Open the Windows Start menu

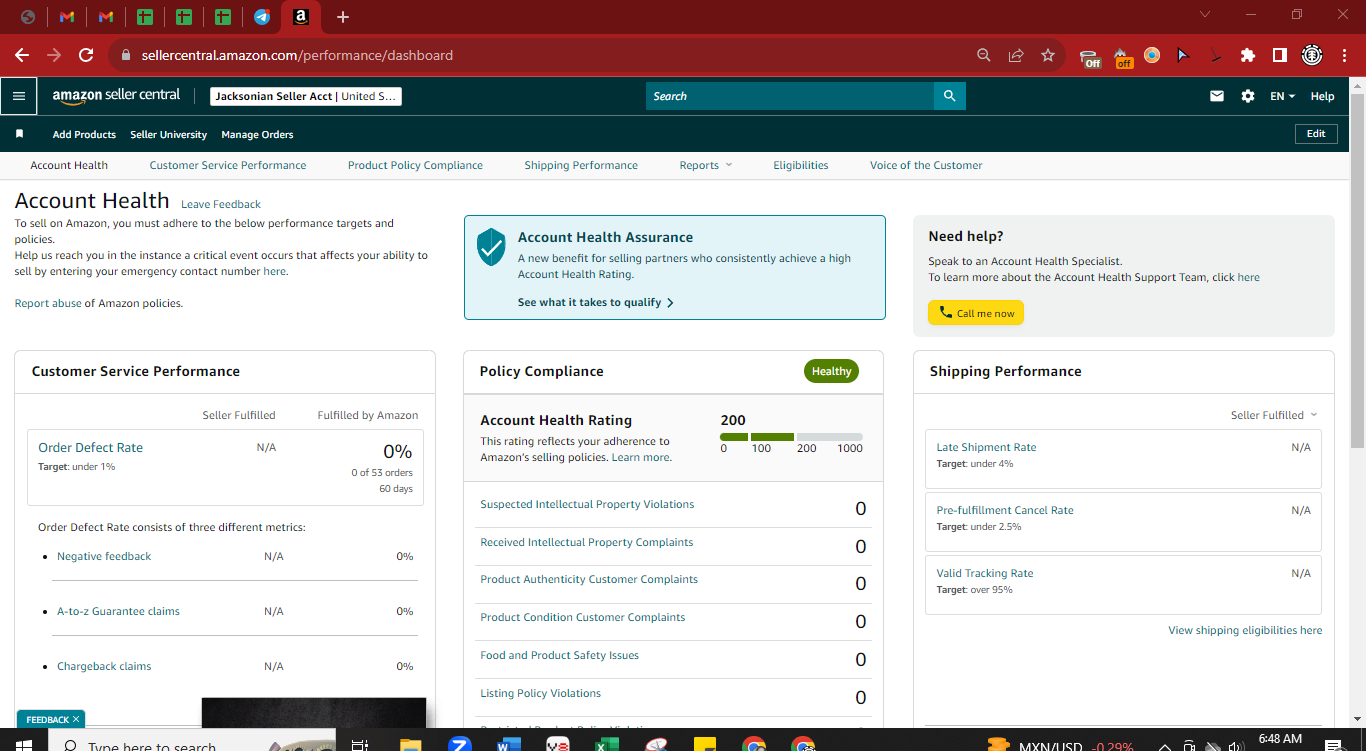tap(23, 745)
